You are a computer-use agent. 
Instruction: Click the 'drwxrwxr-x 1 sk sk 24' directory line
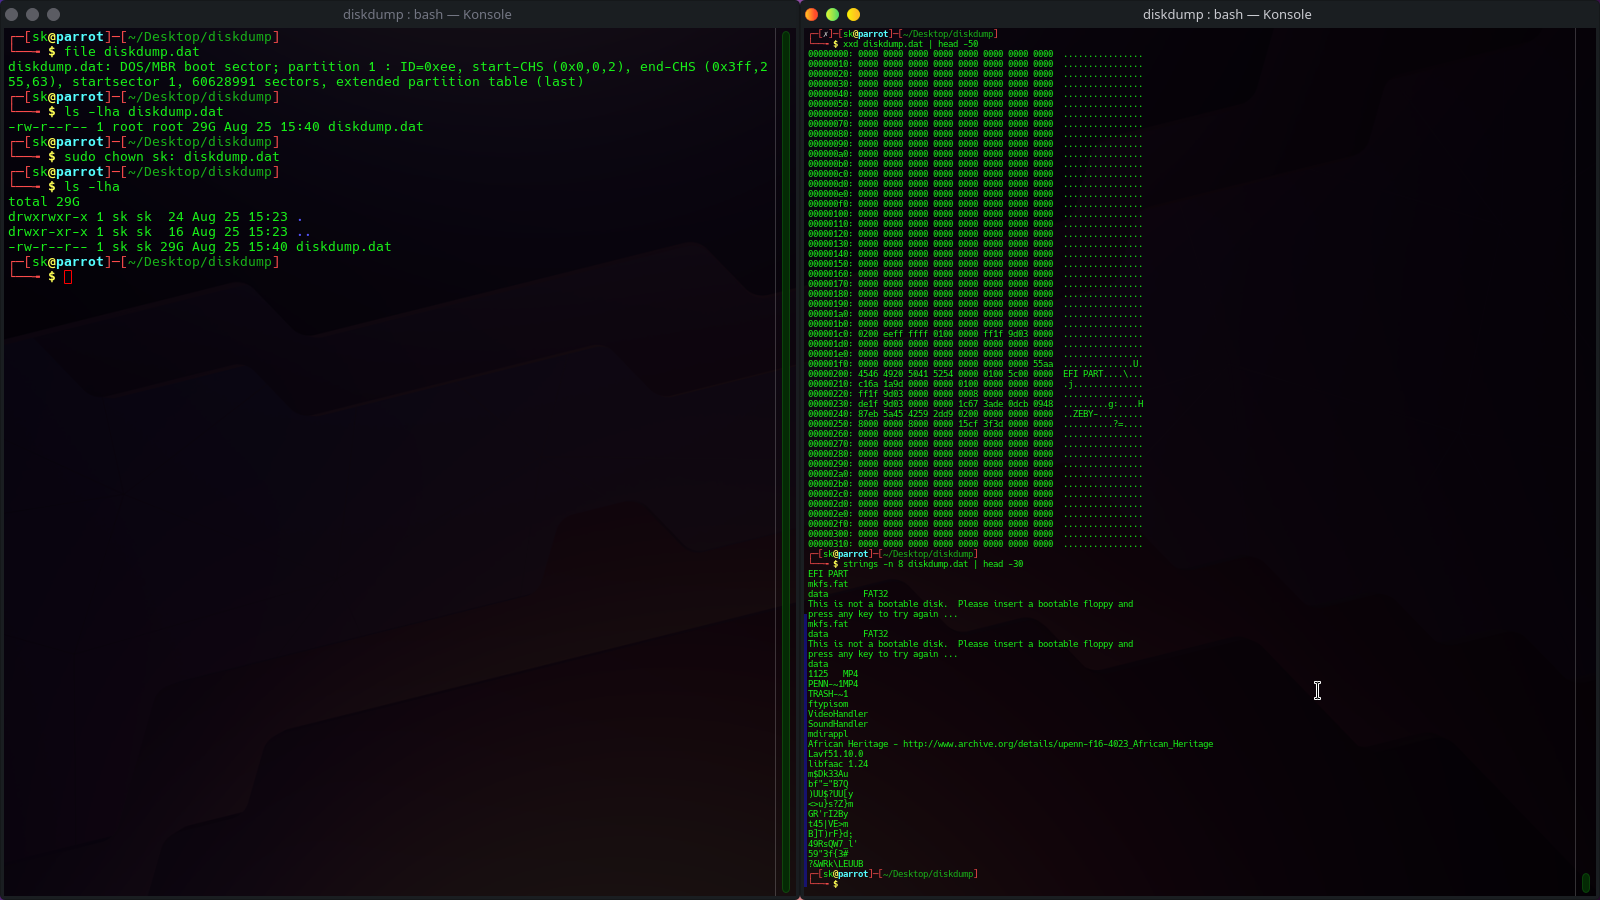click(x=155, y=217)
